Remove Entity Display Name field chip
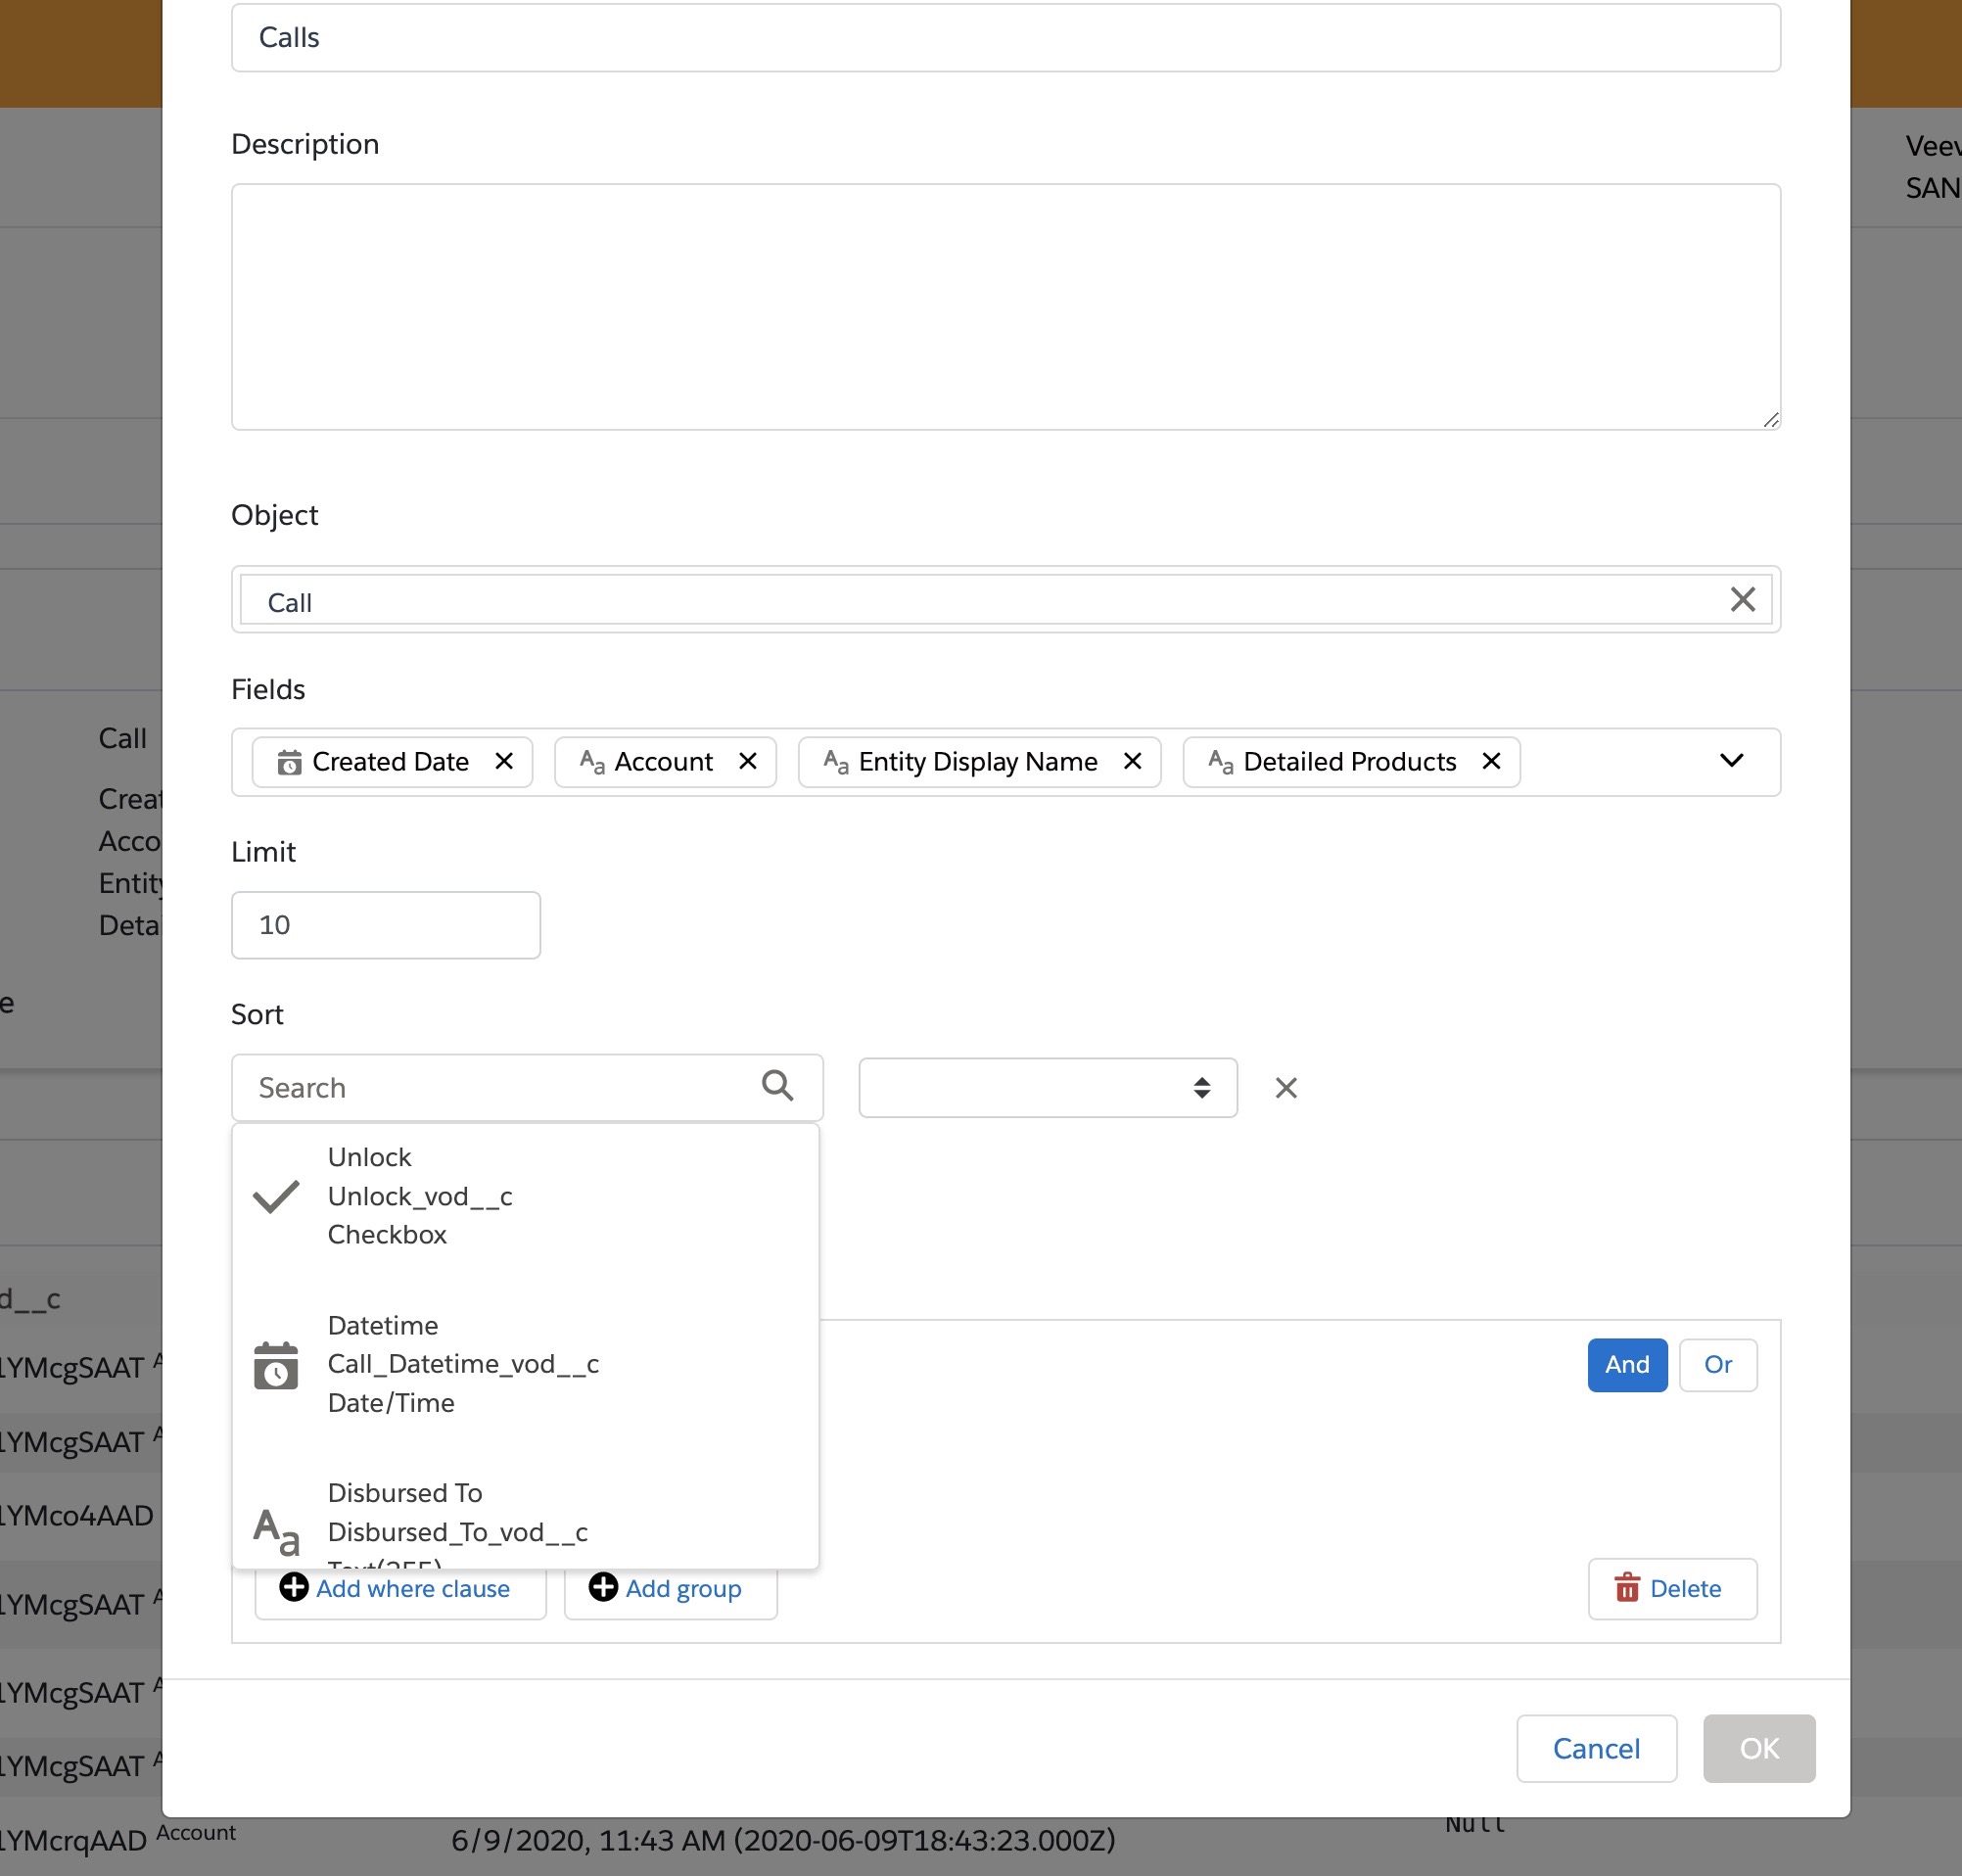Image resolution: width=1962 pixels, height=1876 pixels. [1132, 762]
